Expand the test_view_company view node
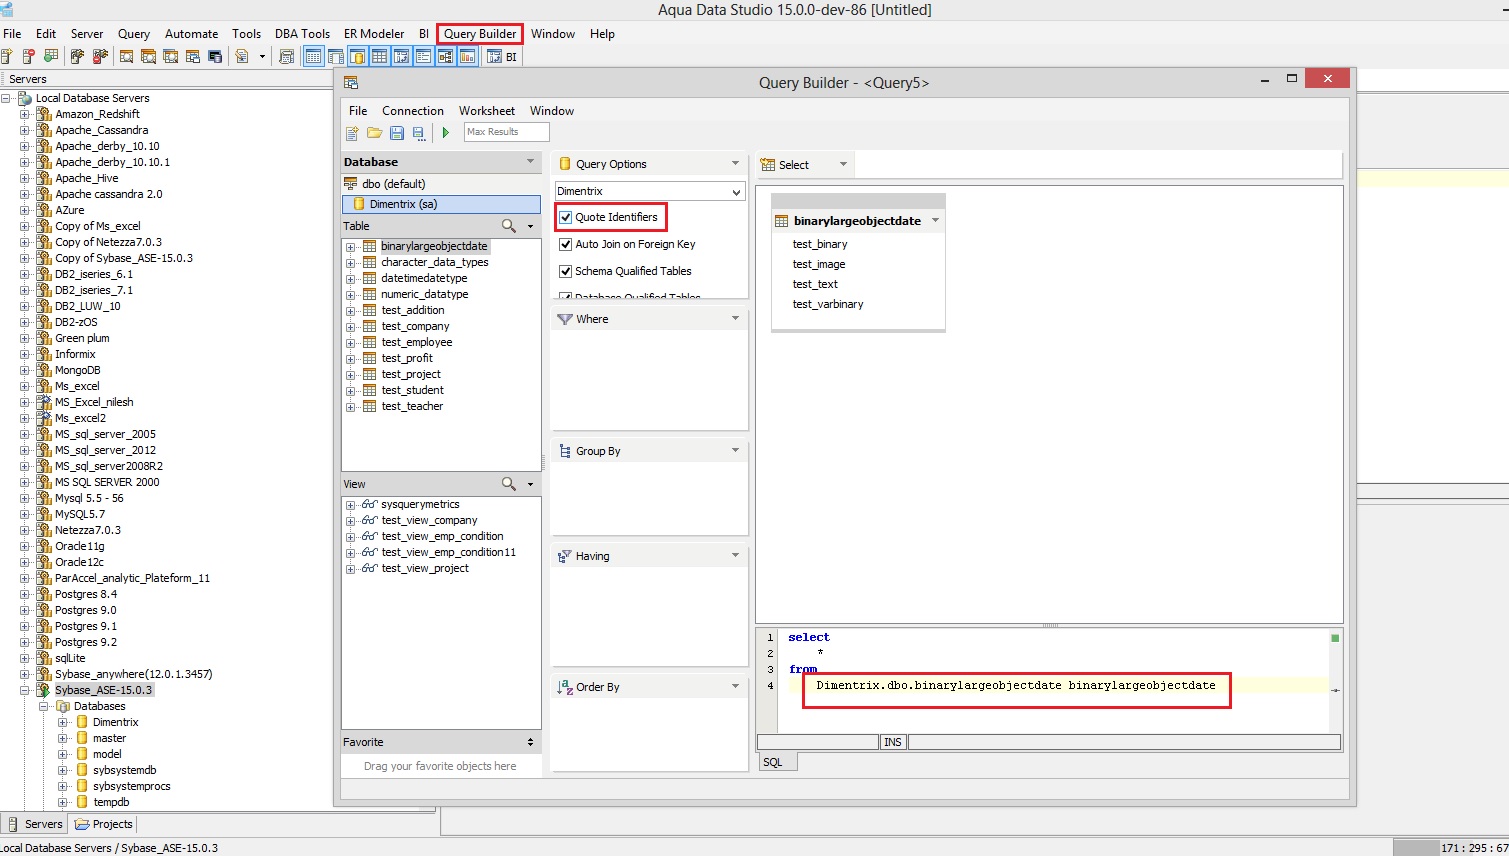The height and width of the screenshot is (856, 1509). tap(351, 521)
